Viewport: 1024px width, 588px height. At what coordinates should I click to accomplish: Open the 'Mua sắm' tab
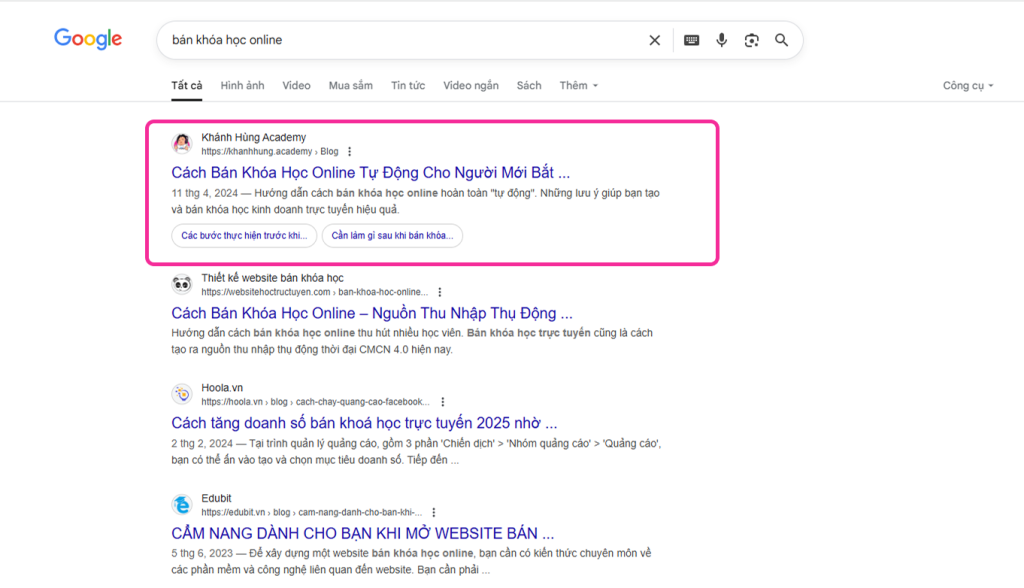[351, 86]
